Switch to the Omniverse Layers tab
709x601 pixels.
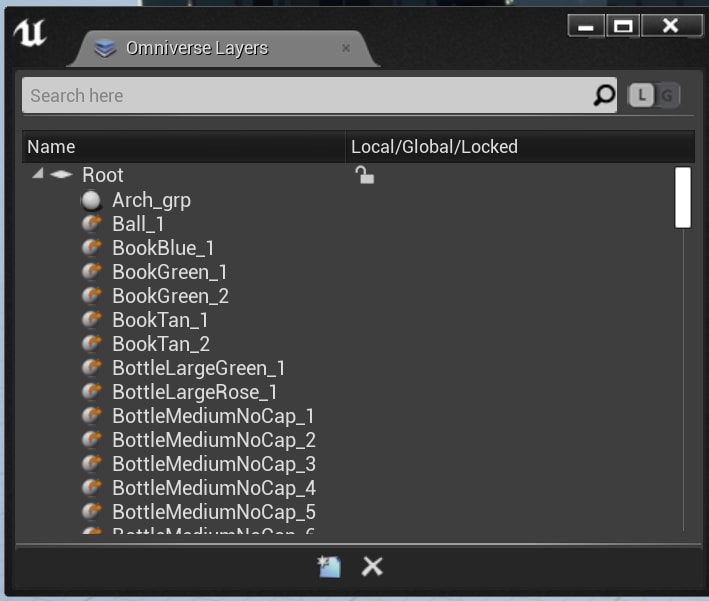[224, 48]
